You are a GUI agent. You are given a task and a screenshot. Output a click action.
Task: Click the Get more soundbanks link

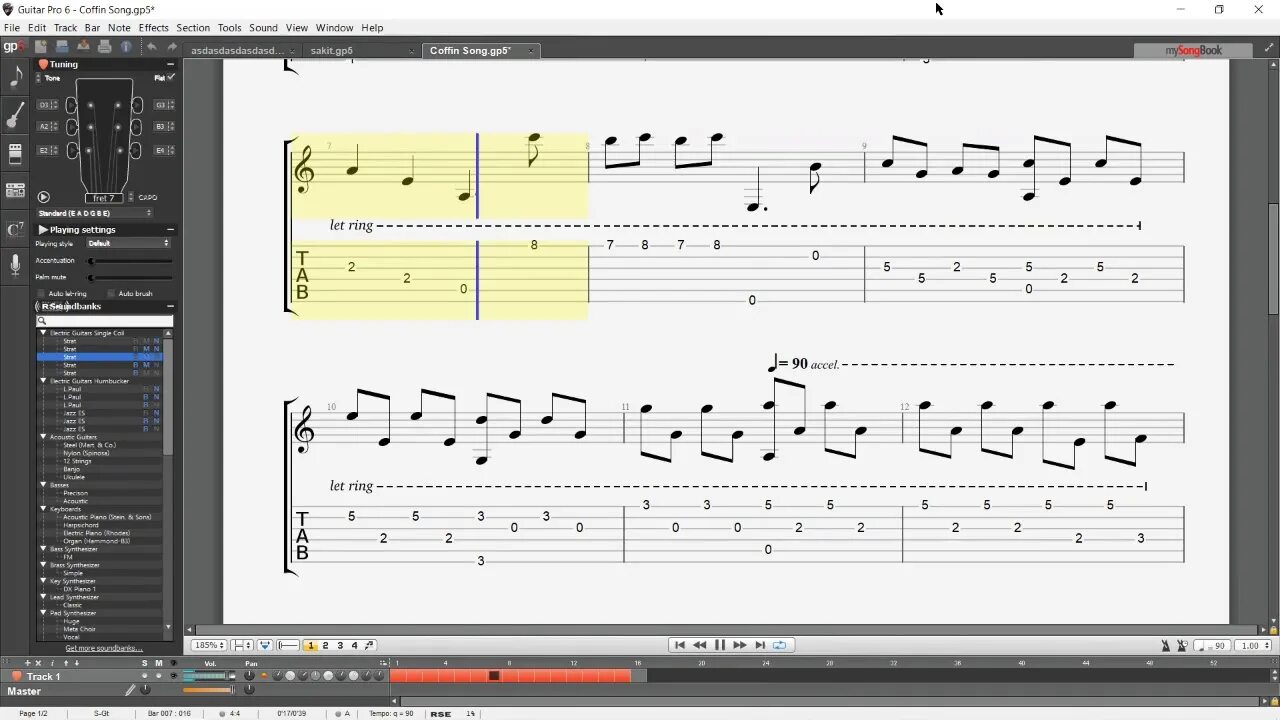click(x=104, y=648)
